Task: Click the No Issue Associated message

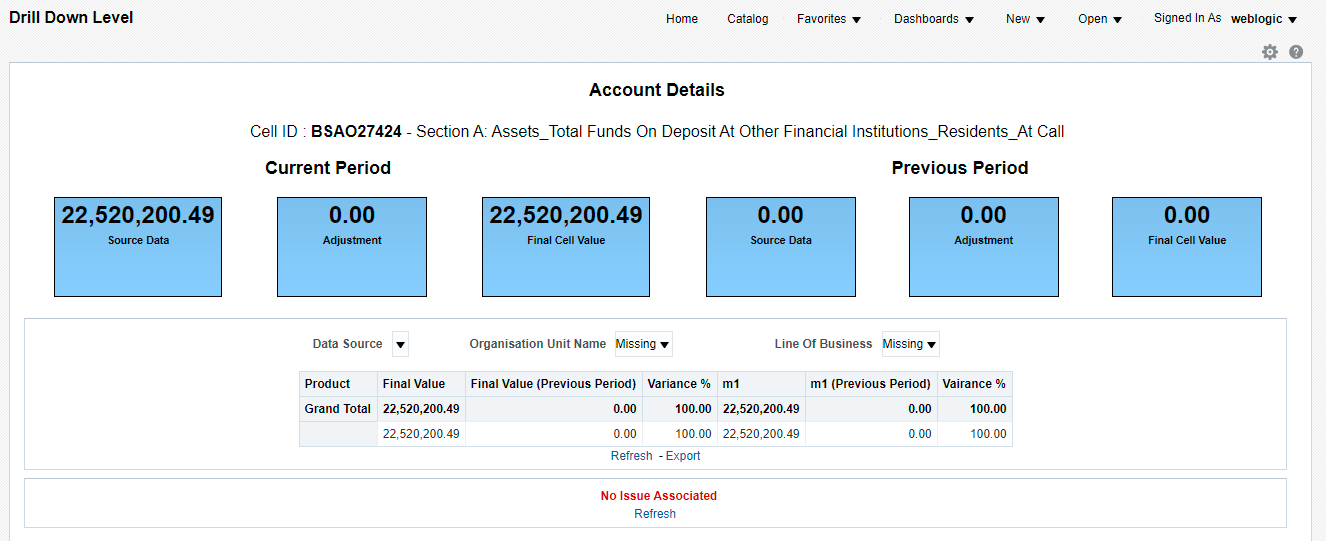Action: (x=659, y=496)
